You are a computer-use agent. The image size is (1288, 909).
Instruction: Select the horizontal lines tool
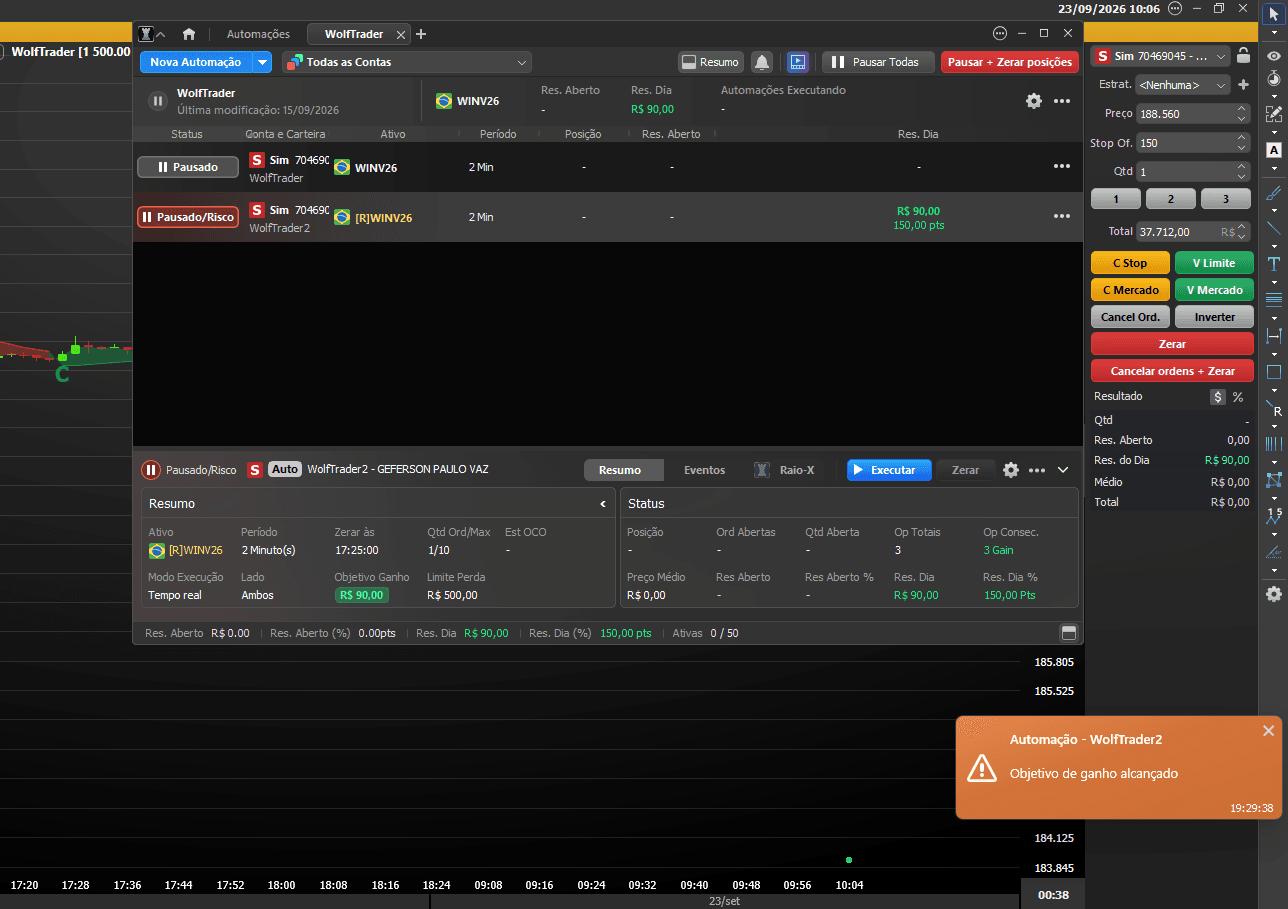coord(1274,299)
